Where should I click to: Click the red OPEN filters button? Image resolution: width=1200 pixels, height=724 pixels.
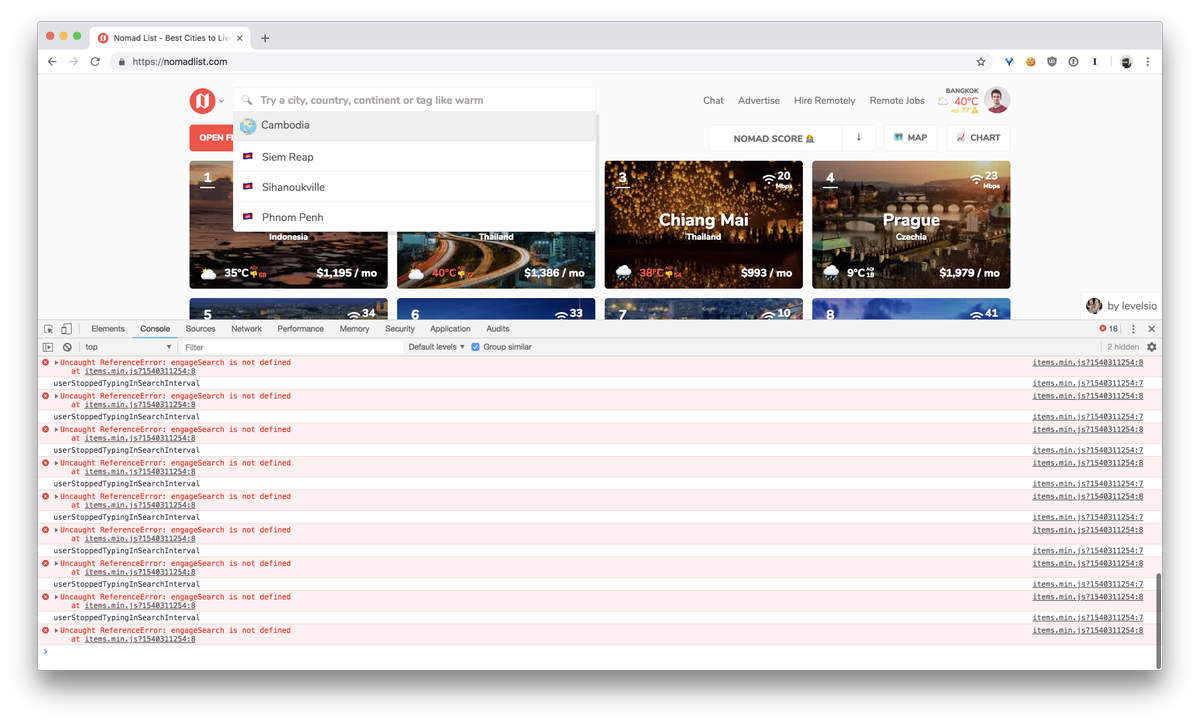pyautogui.click(x=211, y=138)
